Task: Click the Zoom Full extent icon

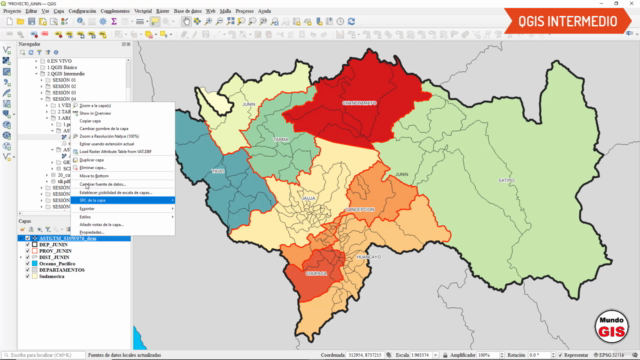Action: [x=231, y=22]
